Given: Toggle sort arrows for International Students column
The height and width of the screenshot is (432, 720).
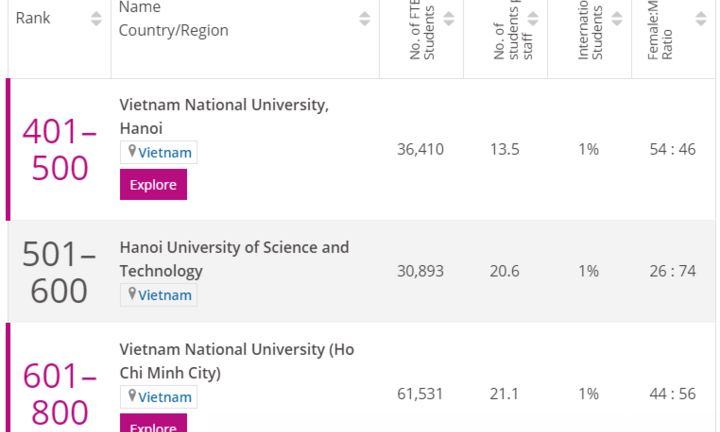Looking at the screenshot, I should 617,18.
